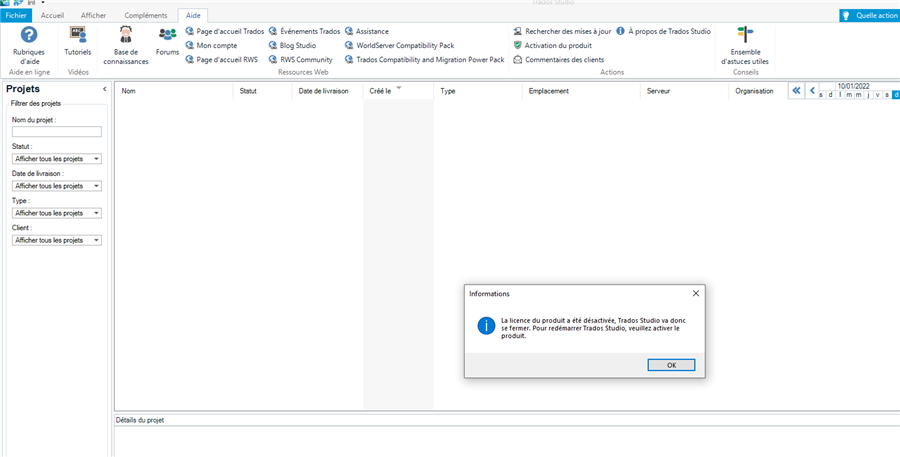Open Mon compte web resource
Image resolution: width=900 pixels, height=457 pixels.
coord(211,45)
